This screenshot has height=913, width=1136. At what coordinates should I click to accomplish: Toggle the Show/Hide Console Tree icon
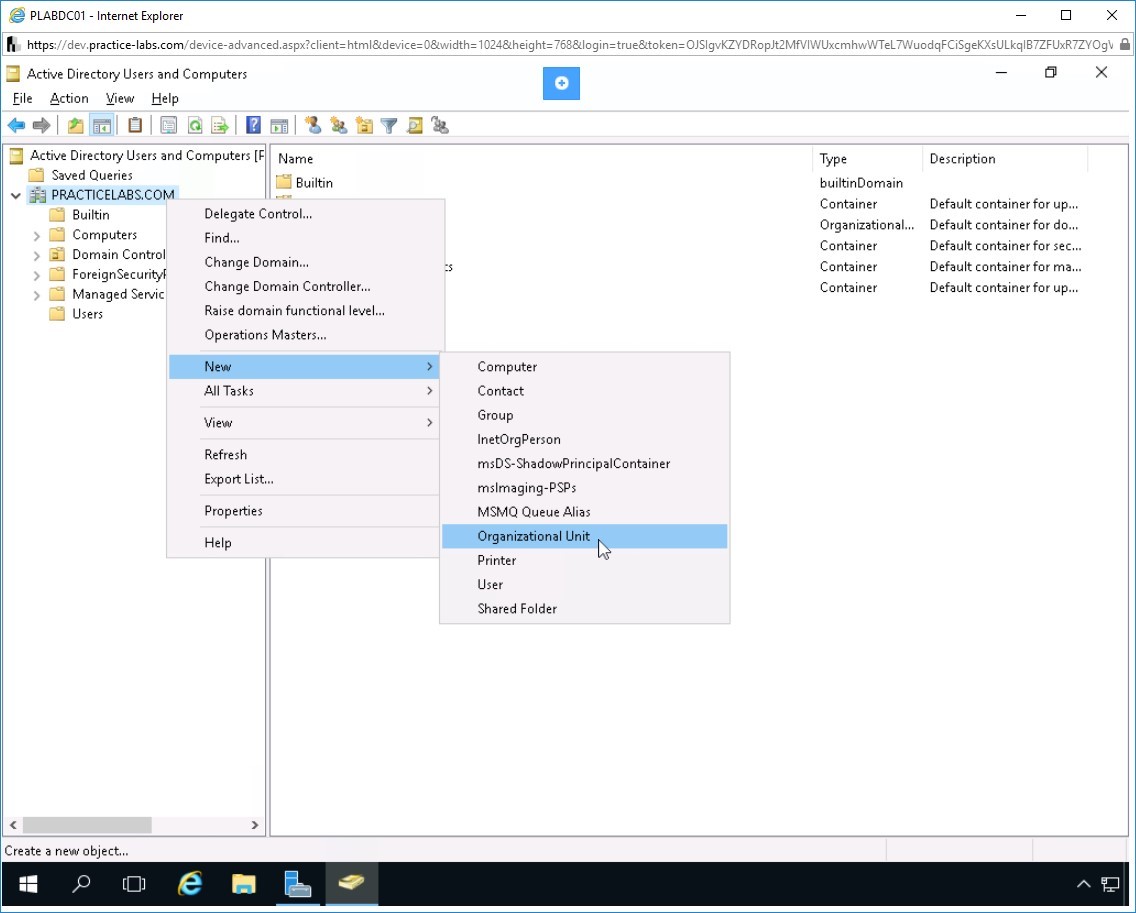pyautogui.click(x=101, y=125)
